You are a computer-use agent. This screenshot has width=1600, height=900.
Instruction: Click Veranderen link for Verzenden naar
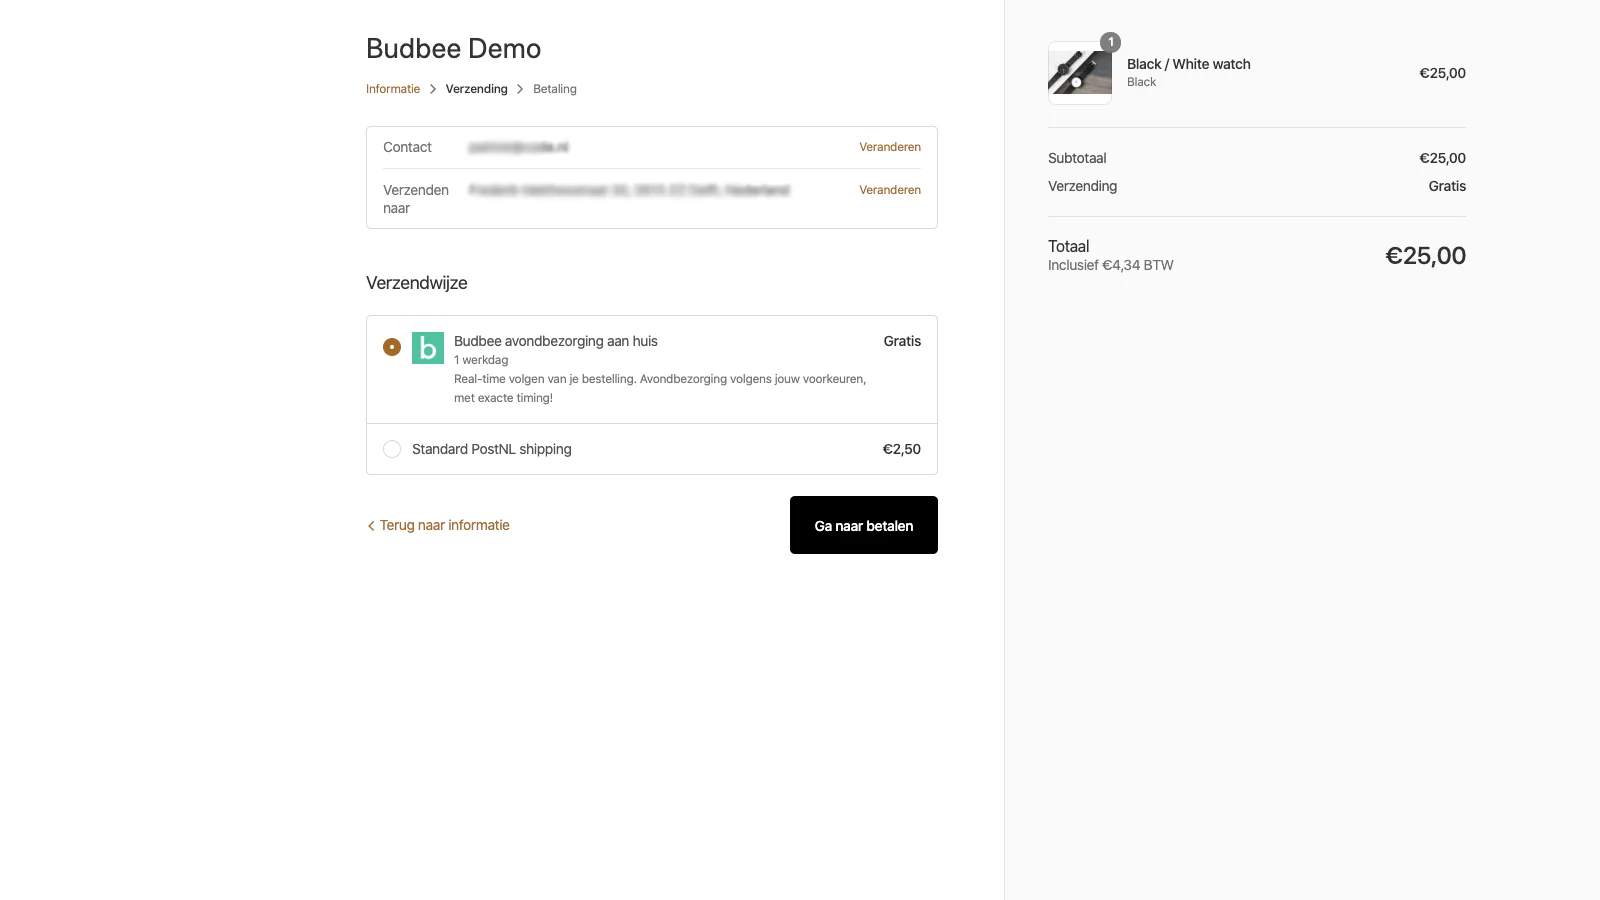pos(890,190)
